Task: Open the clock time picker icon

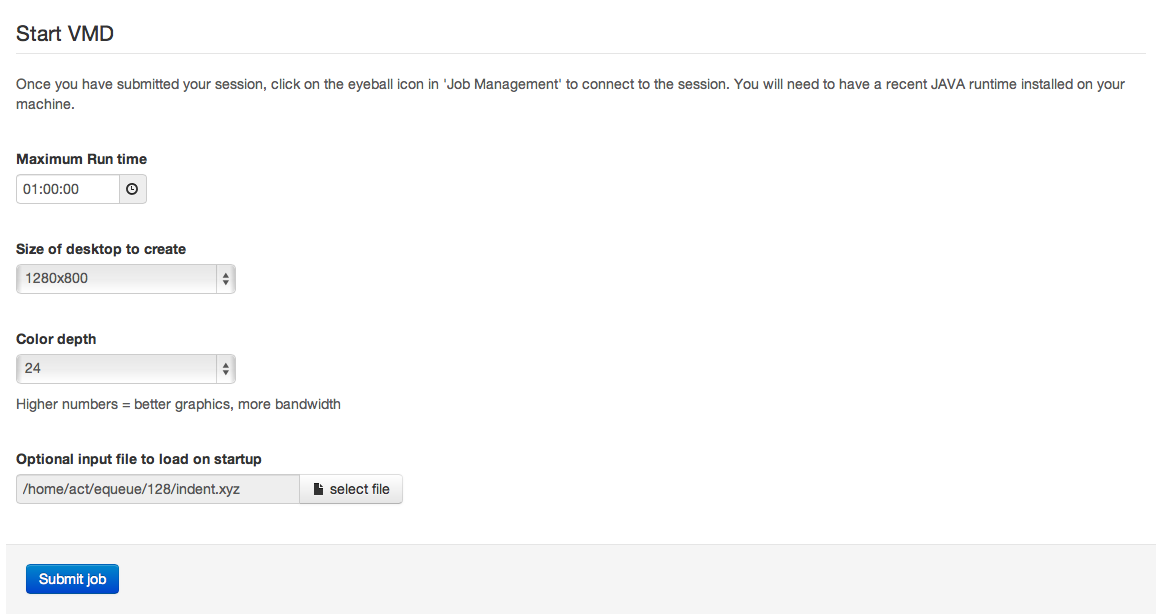Action: 132,189
